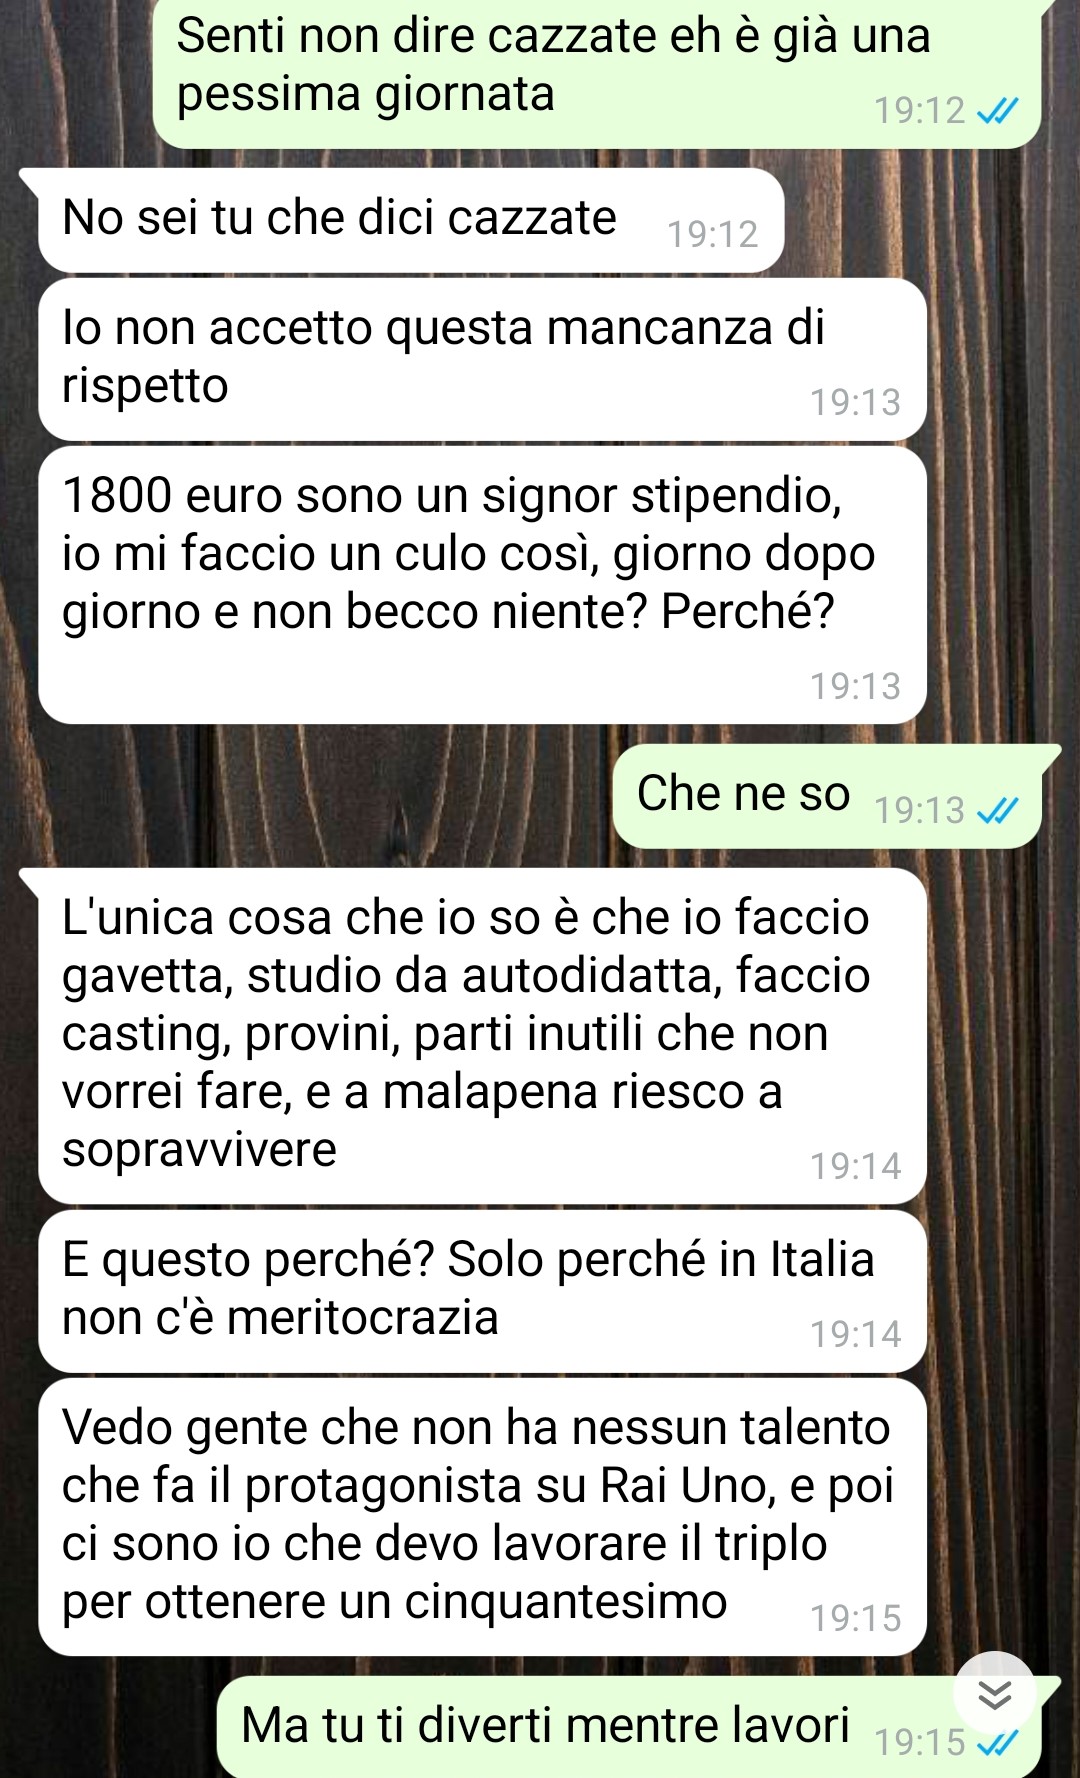This screenshot has height=1778, width=1080.
Task: Select the sent message 'Ma tu ti diverti mentre lavori'
Action: click(628, 1727)
